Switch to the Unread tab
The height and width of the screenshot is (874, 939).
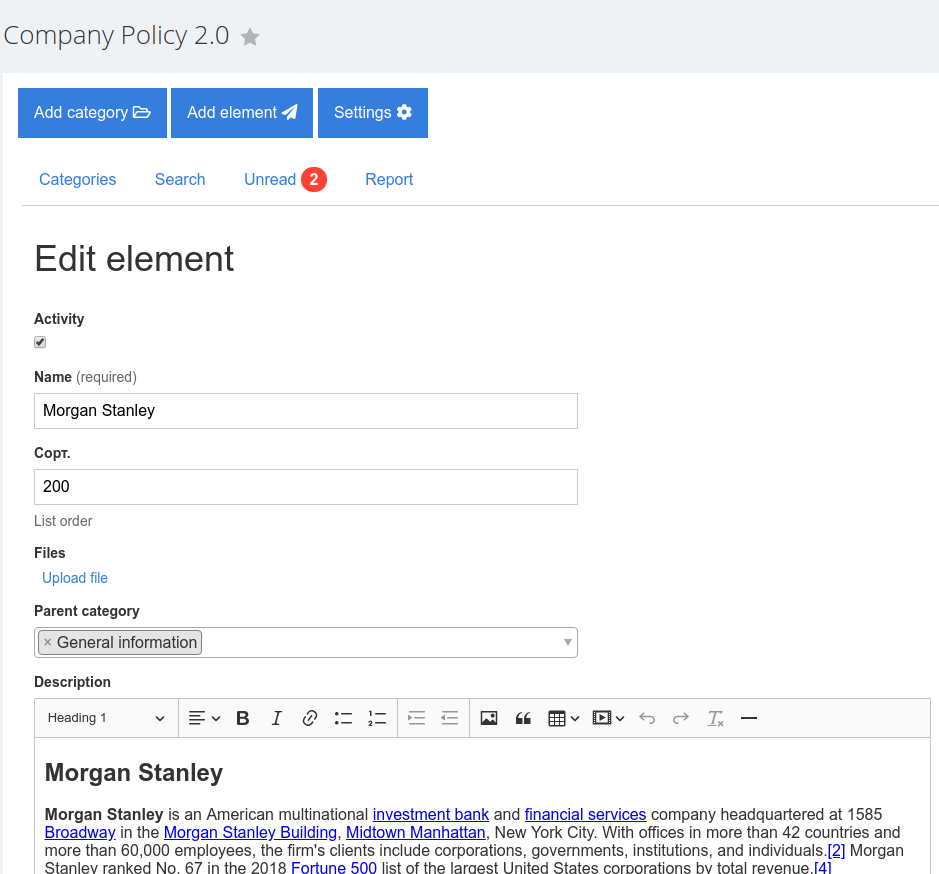(x=270, y=180)
